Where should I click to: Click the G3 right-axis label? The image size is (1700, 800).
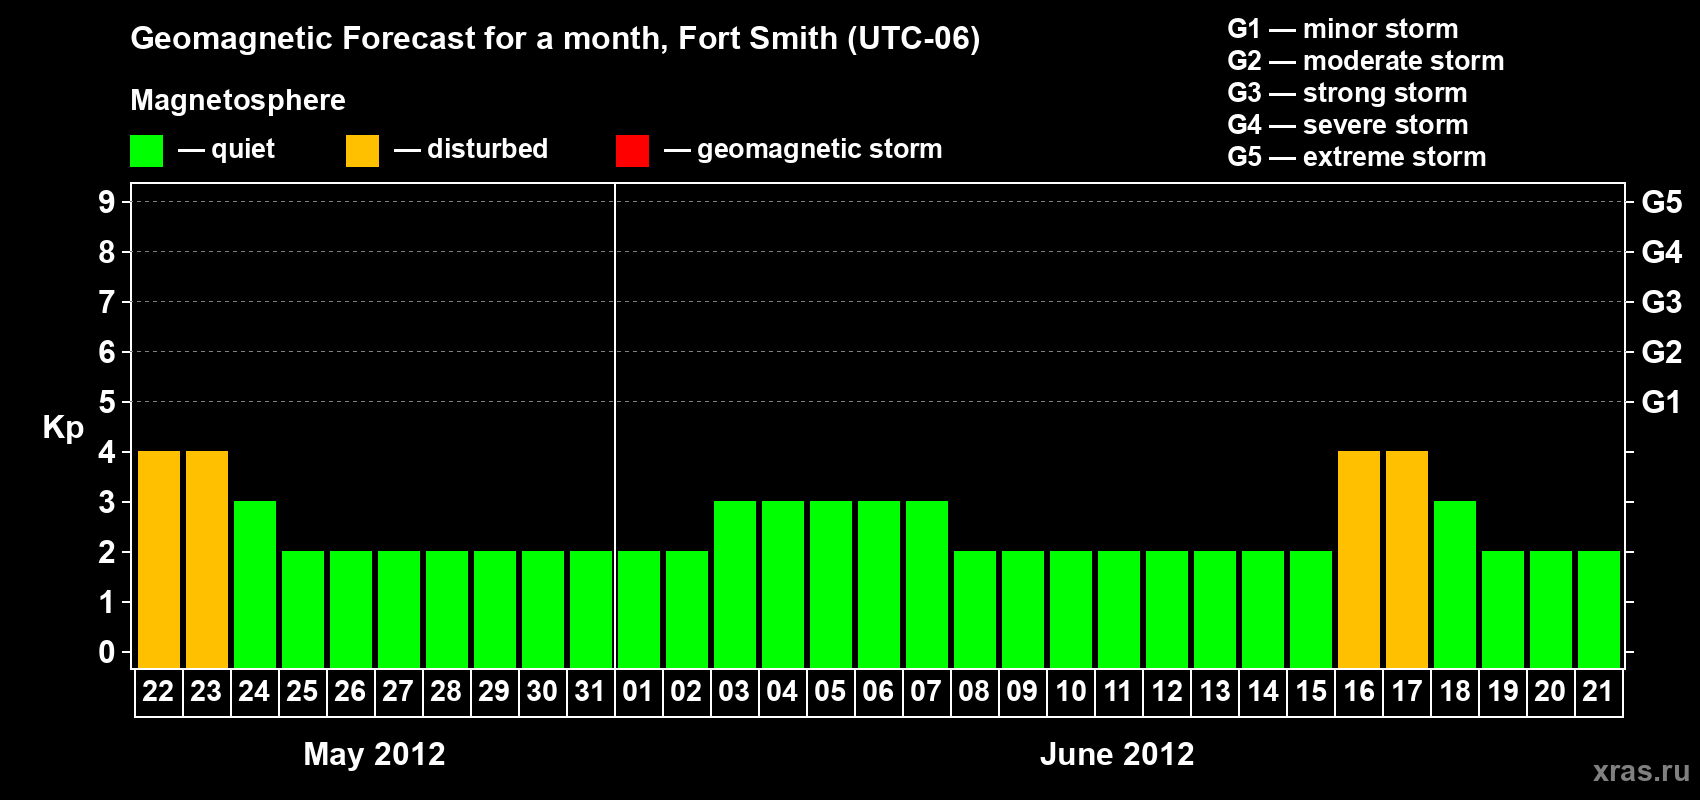[1662, 302]
